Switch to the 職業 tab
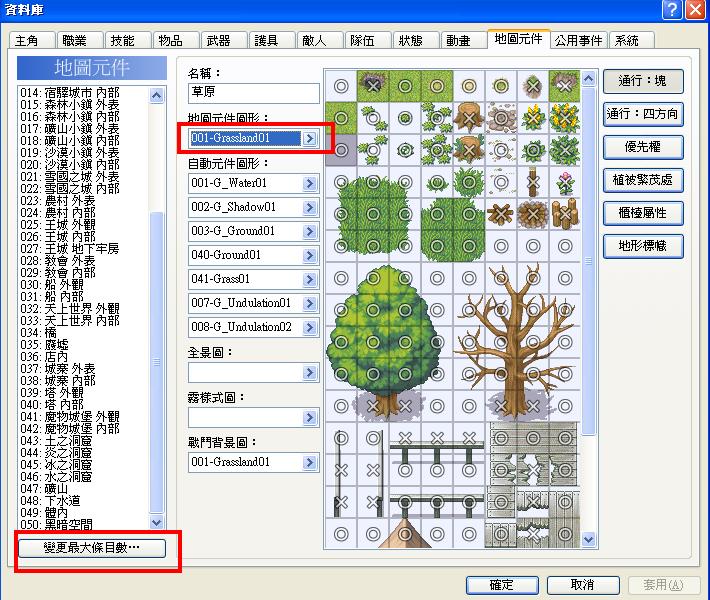The height and width of the screenshot is (600, 710). pos(80,40)
